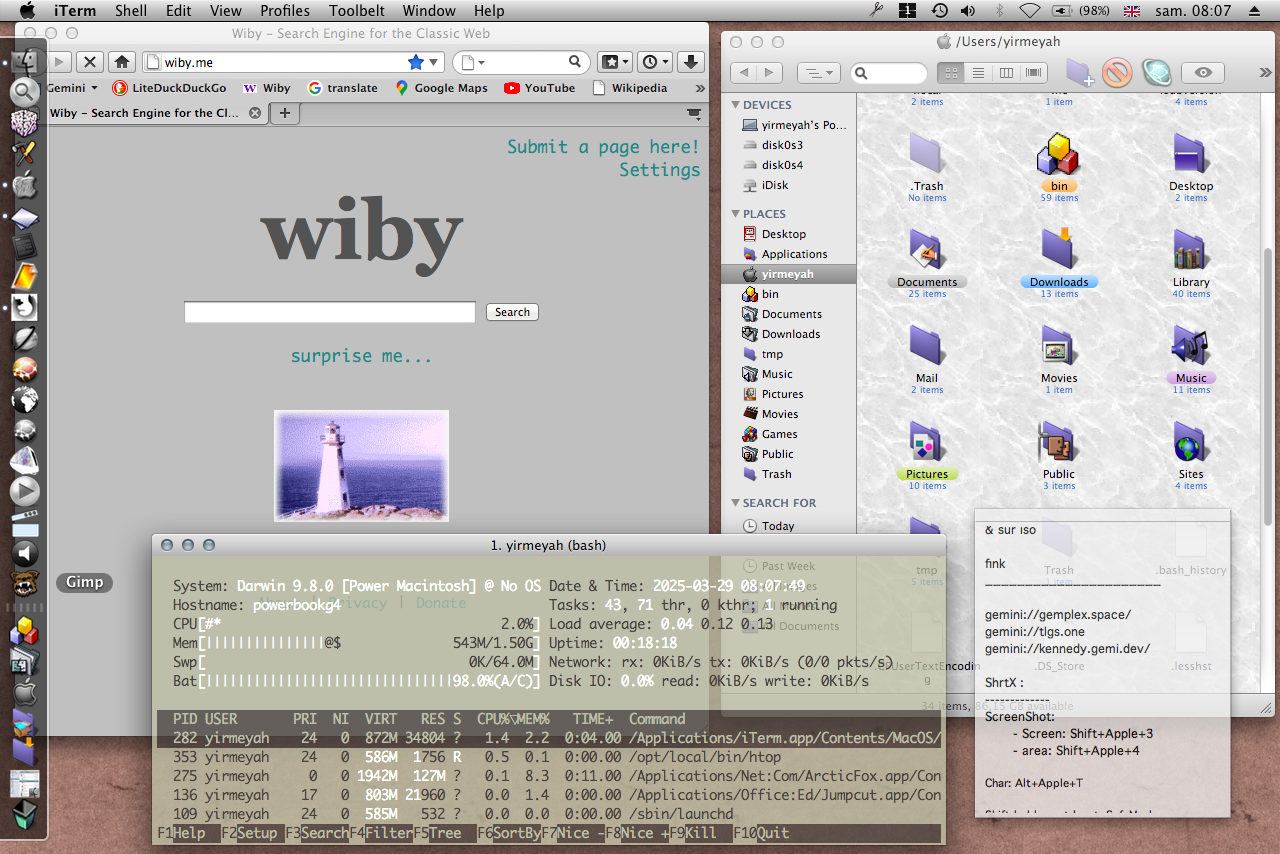Viewport: 1280px width, 854px height.
Task: Click the Quick Look eye button in Finder
Action: click(1203, 73)
